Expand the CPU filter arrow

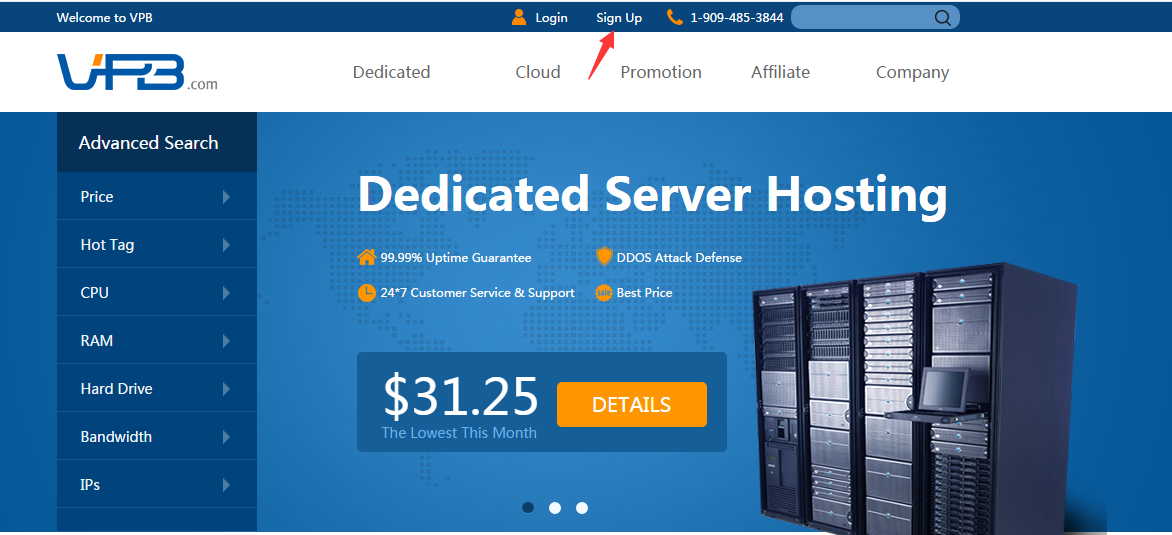point(226,293)
